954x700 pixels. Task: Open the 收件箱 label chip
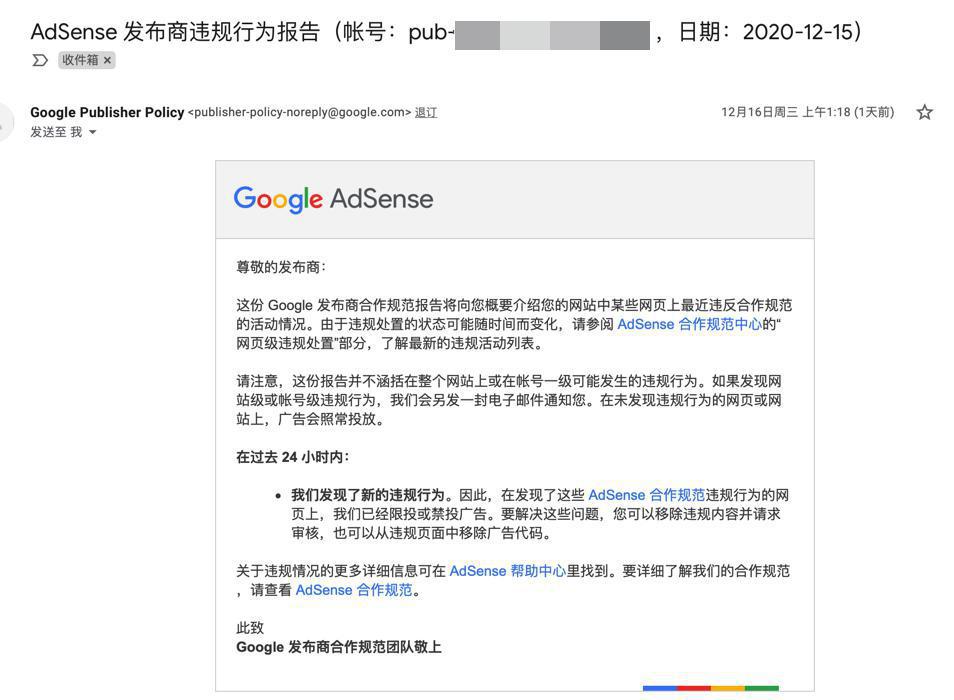pyautogui.click(x=80, y=60)
